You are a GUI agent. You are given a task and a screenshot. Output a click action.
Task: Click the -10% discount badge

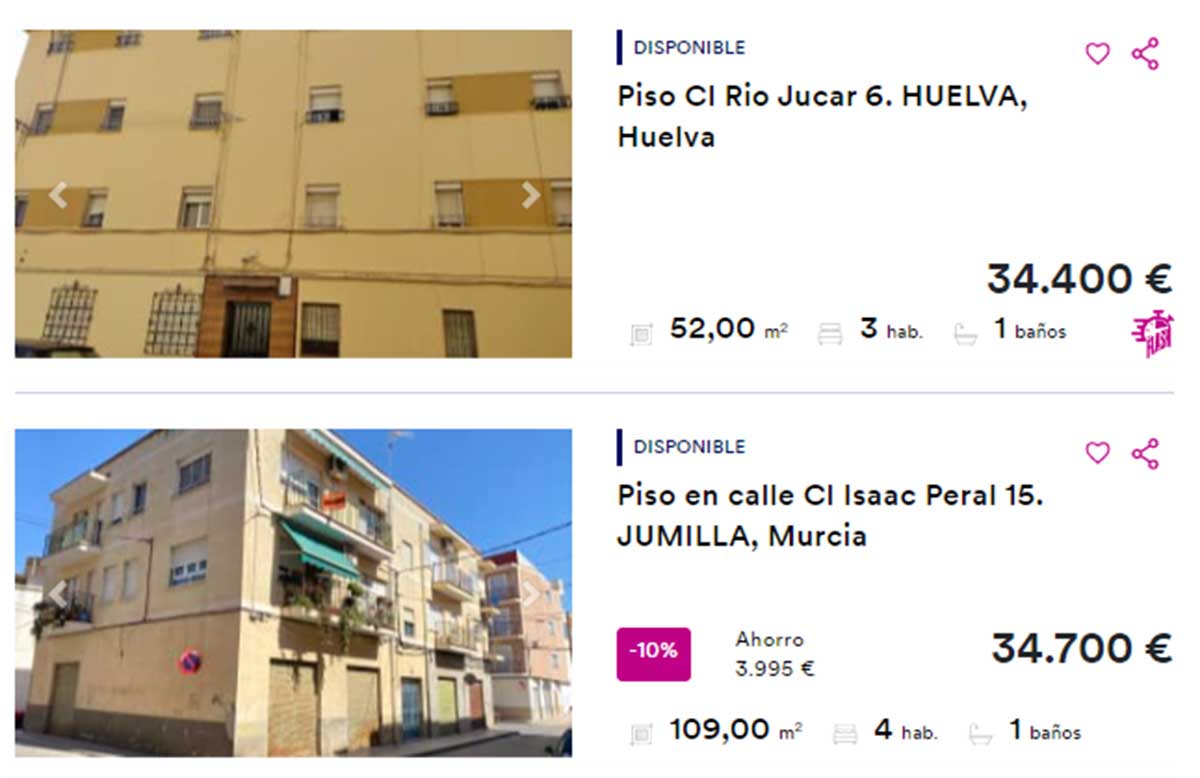click(x=653, y=654)
